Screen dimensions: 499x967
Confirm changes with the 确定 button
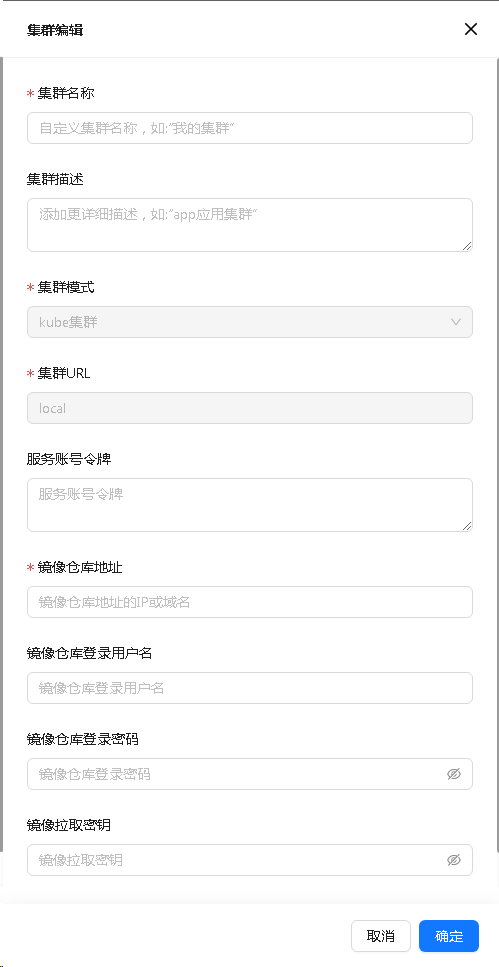click(449, 936)
